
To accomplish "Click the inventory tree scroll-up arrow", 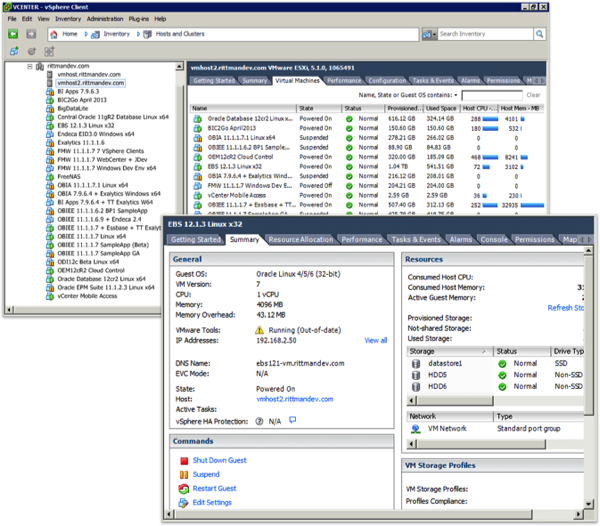I will 179,67.
